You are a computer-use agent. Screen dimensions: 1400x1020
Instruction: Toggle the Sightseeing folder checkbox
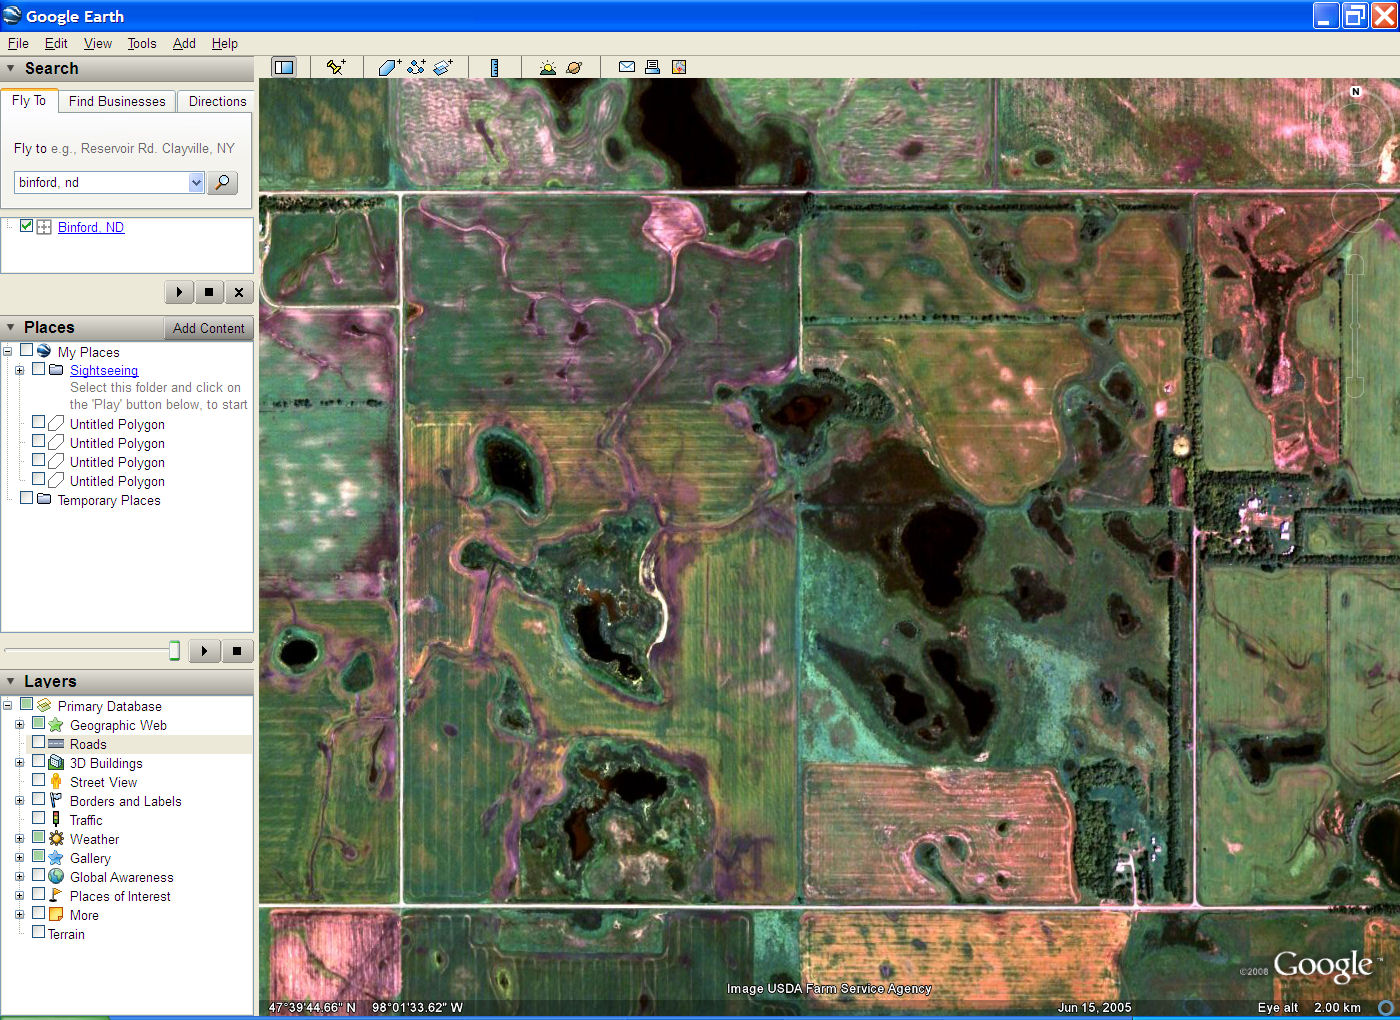[38, 369]
